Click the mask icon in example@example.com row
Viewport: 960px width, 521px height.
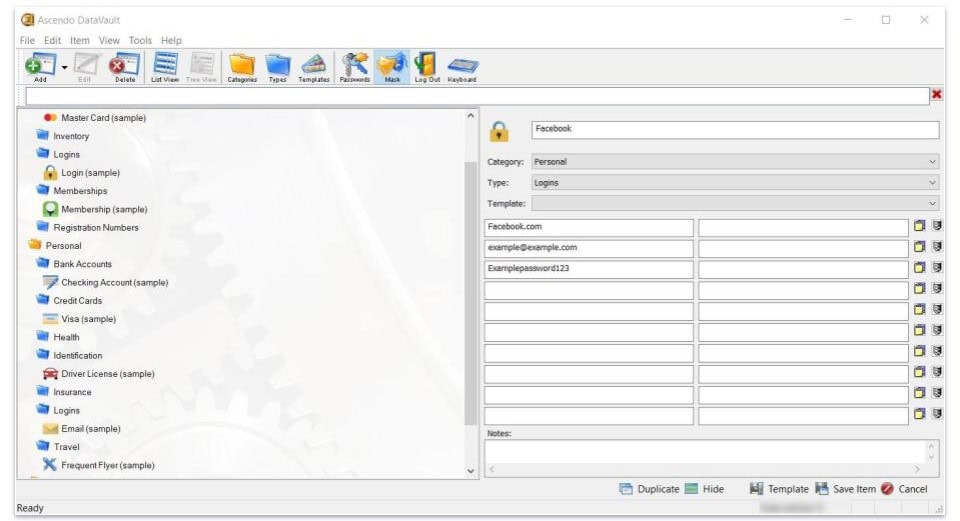point(936,247)
